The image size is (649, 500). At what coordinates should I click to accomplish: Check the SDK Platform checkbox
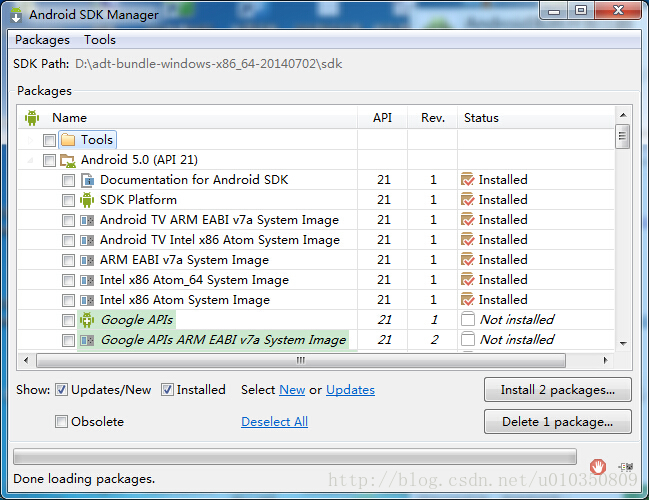tap(68, 200)
